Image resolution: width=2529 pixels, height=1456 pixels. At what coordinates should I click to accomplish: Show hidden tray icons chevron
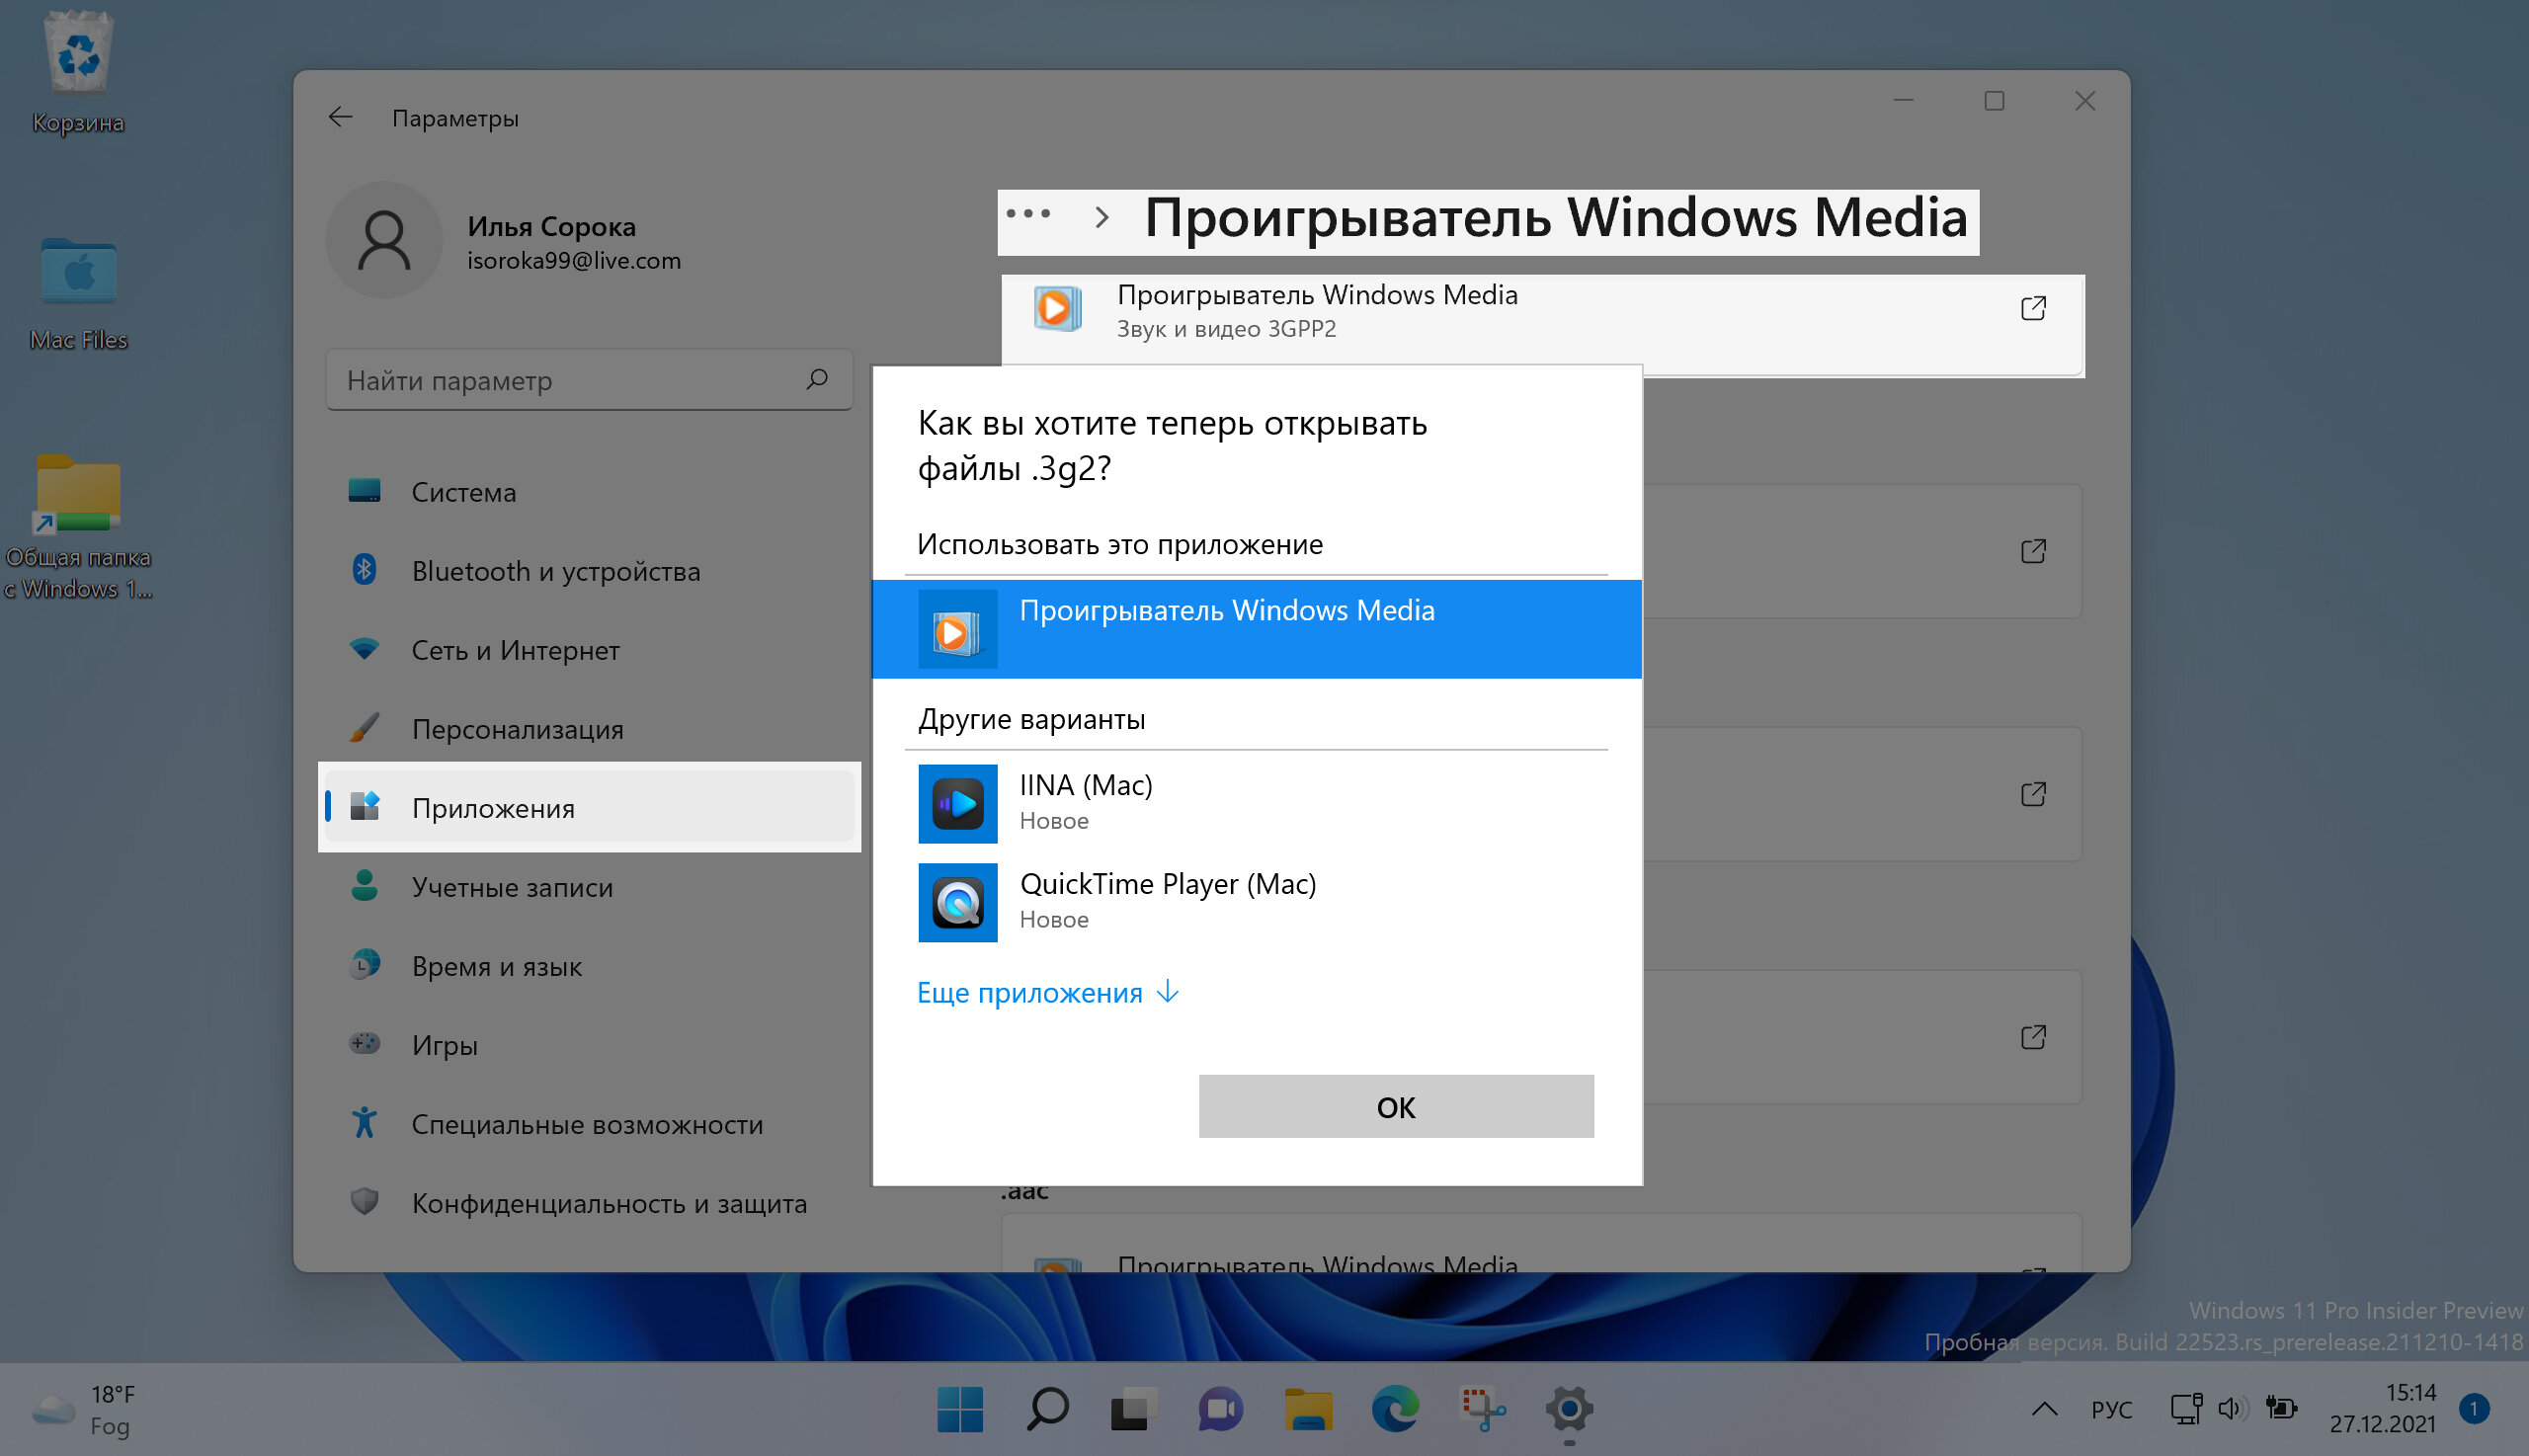[2044, 1409]
